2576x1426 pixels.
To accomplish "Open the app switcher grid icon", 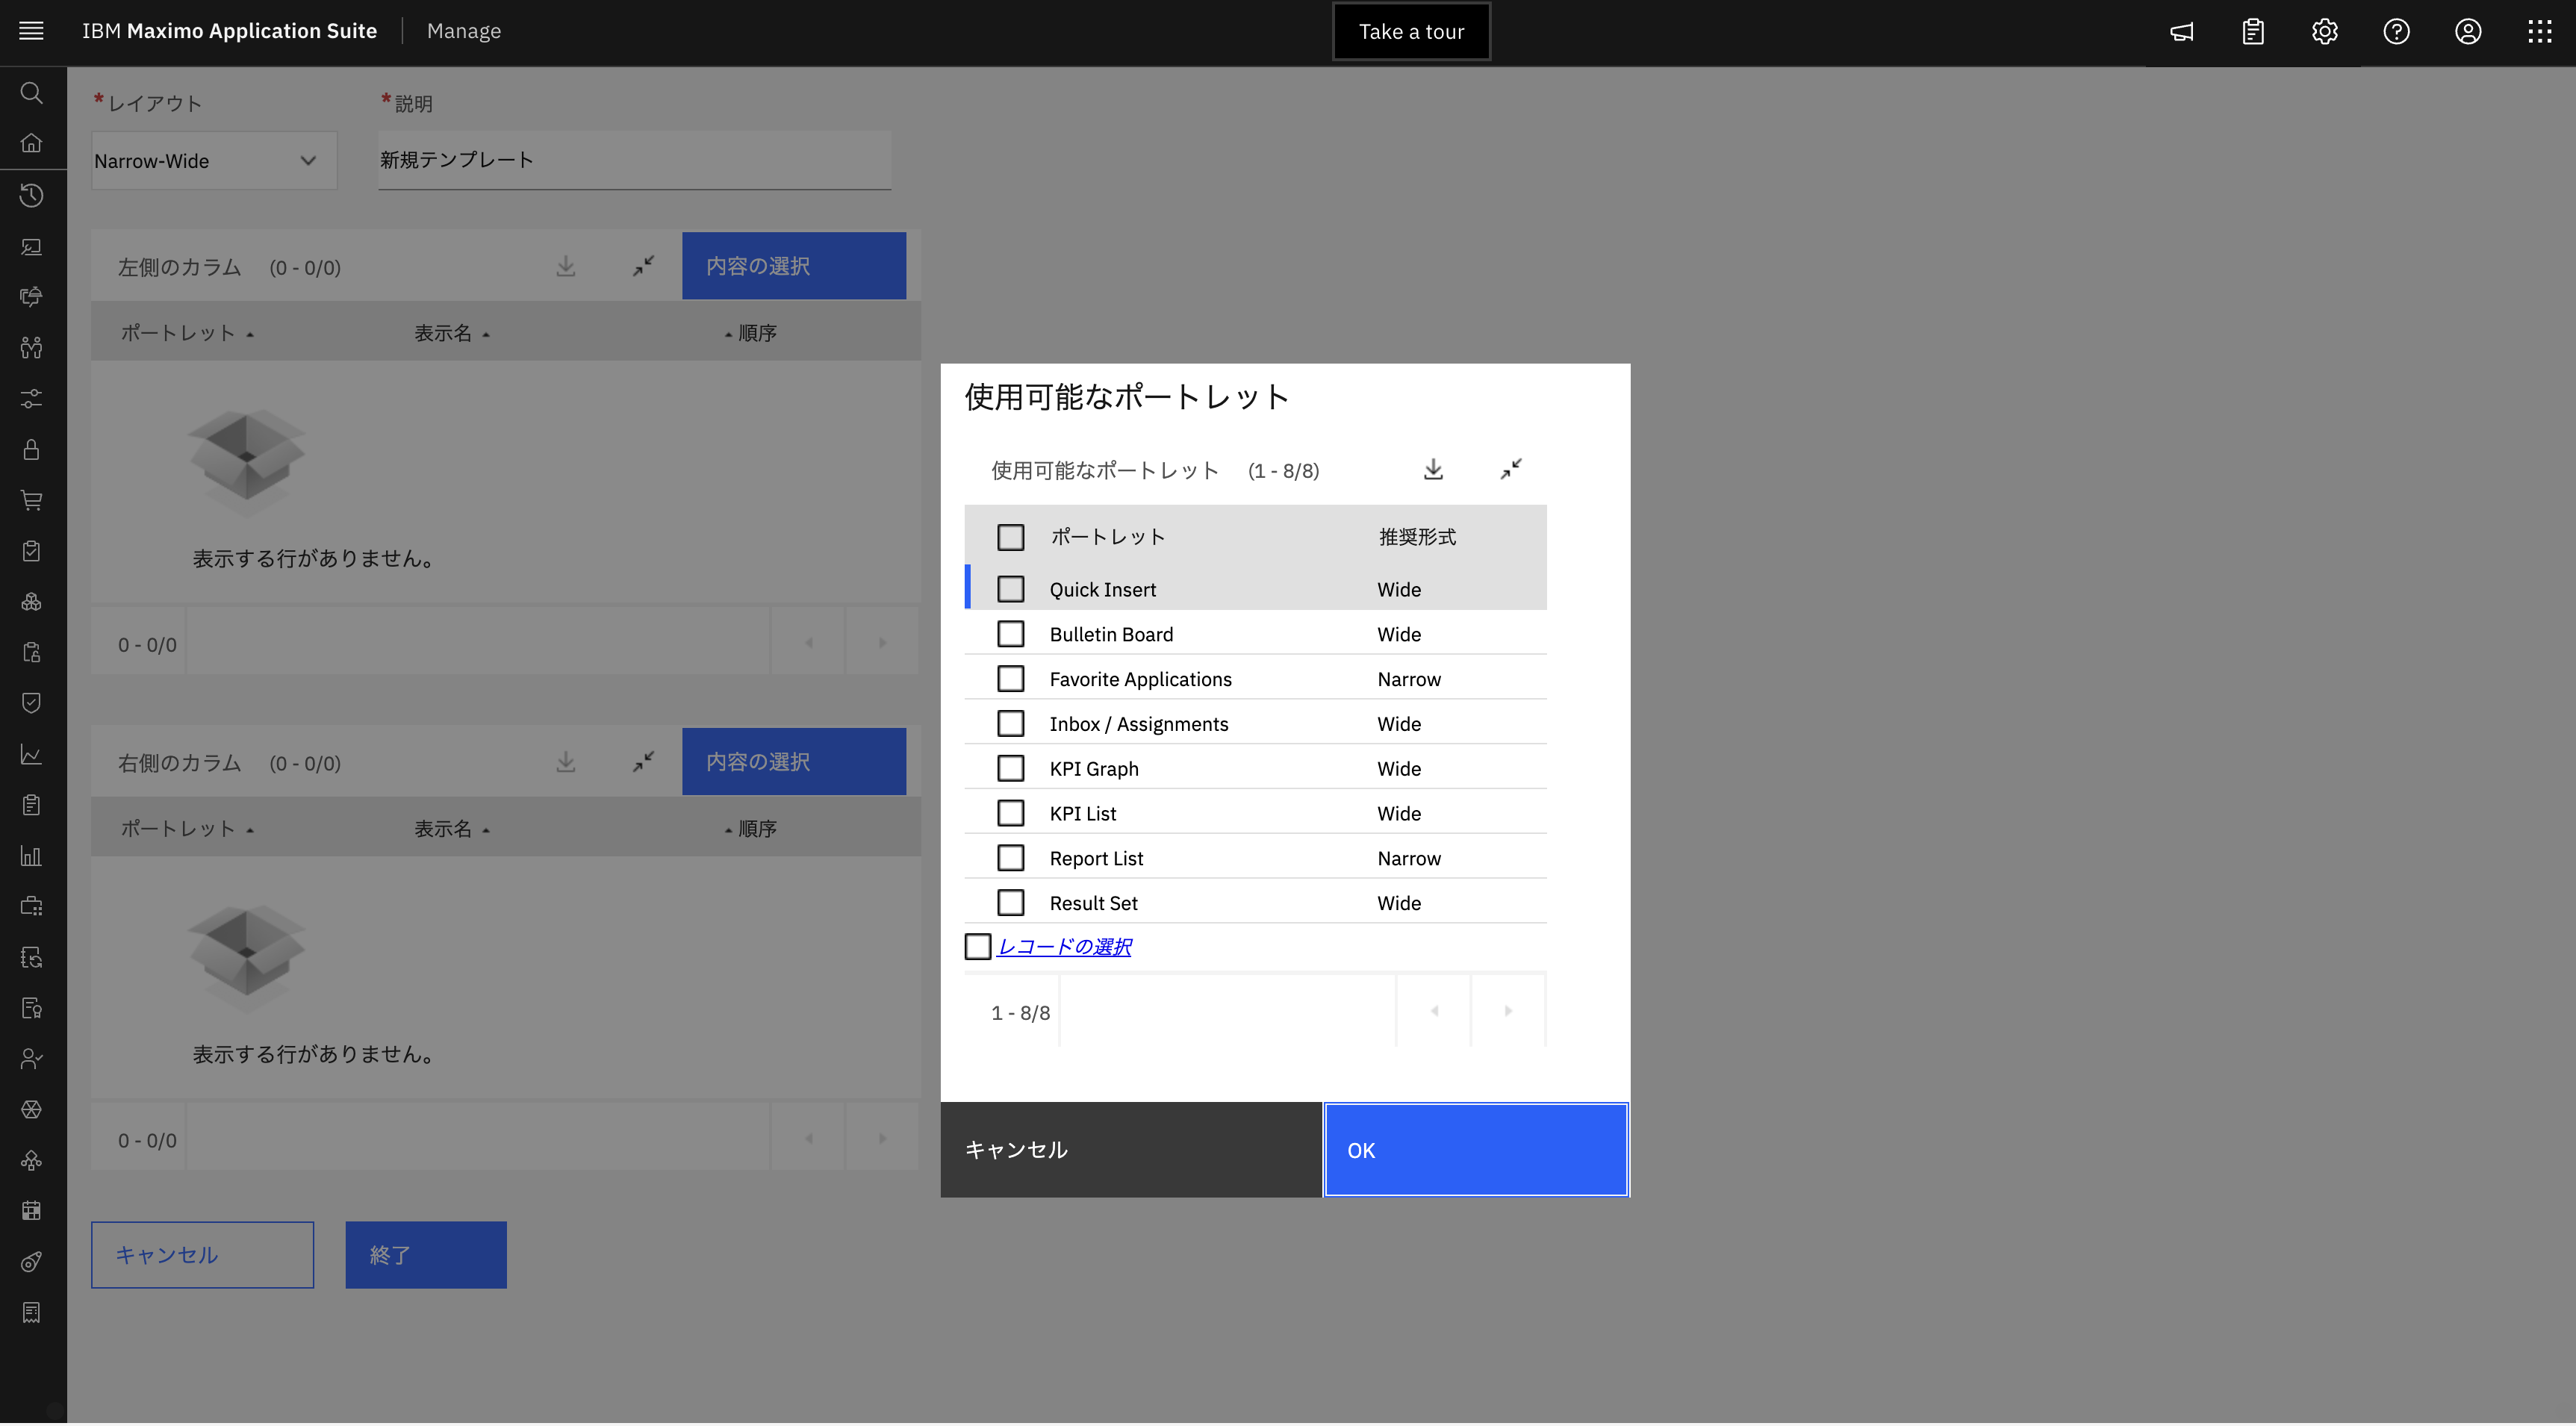I will pyautogui.click(x=2539, y=32).
